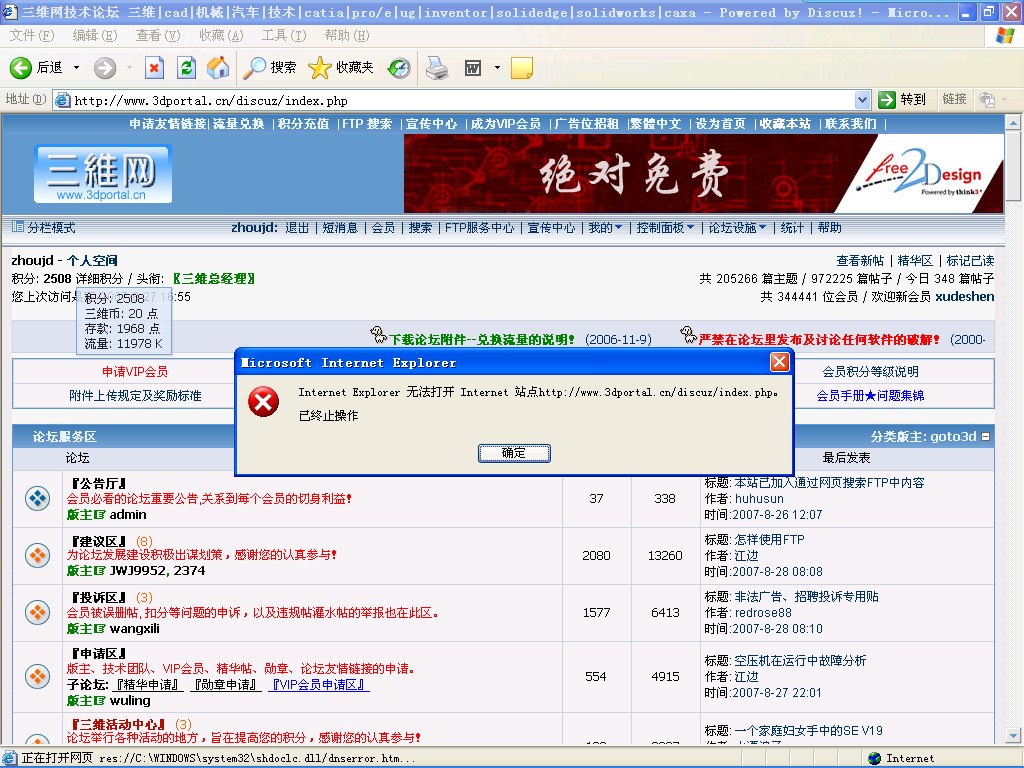Open the 查看(V) menu
The image size is (1024, 768).
157,35
